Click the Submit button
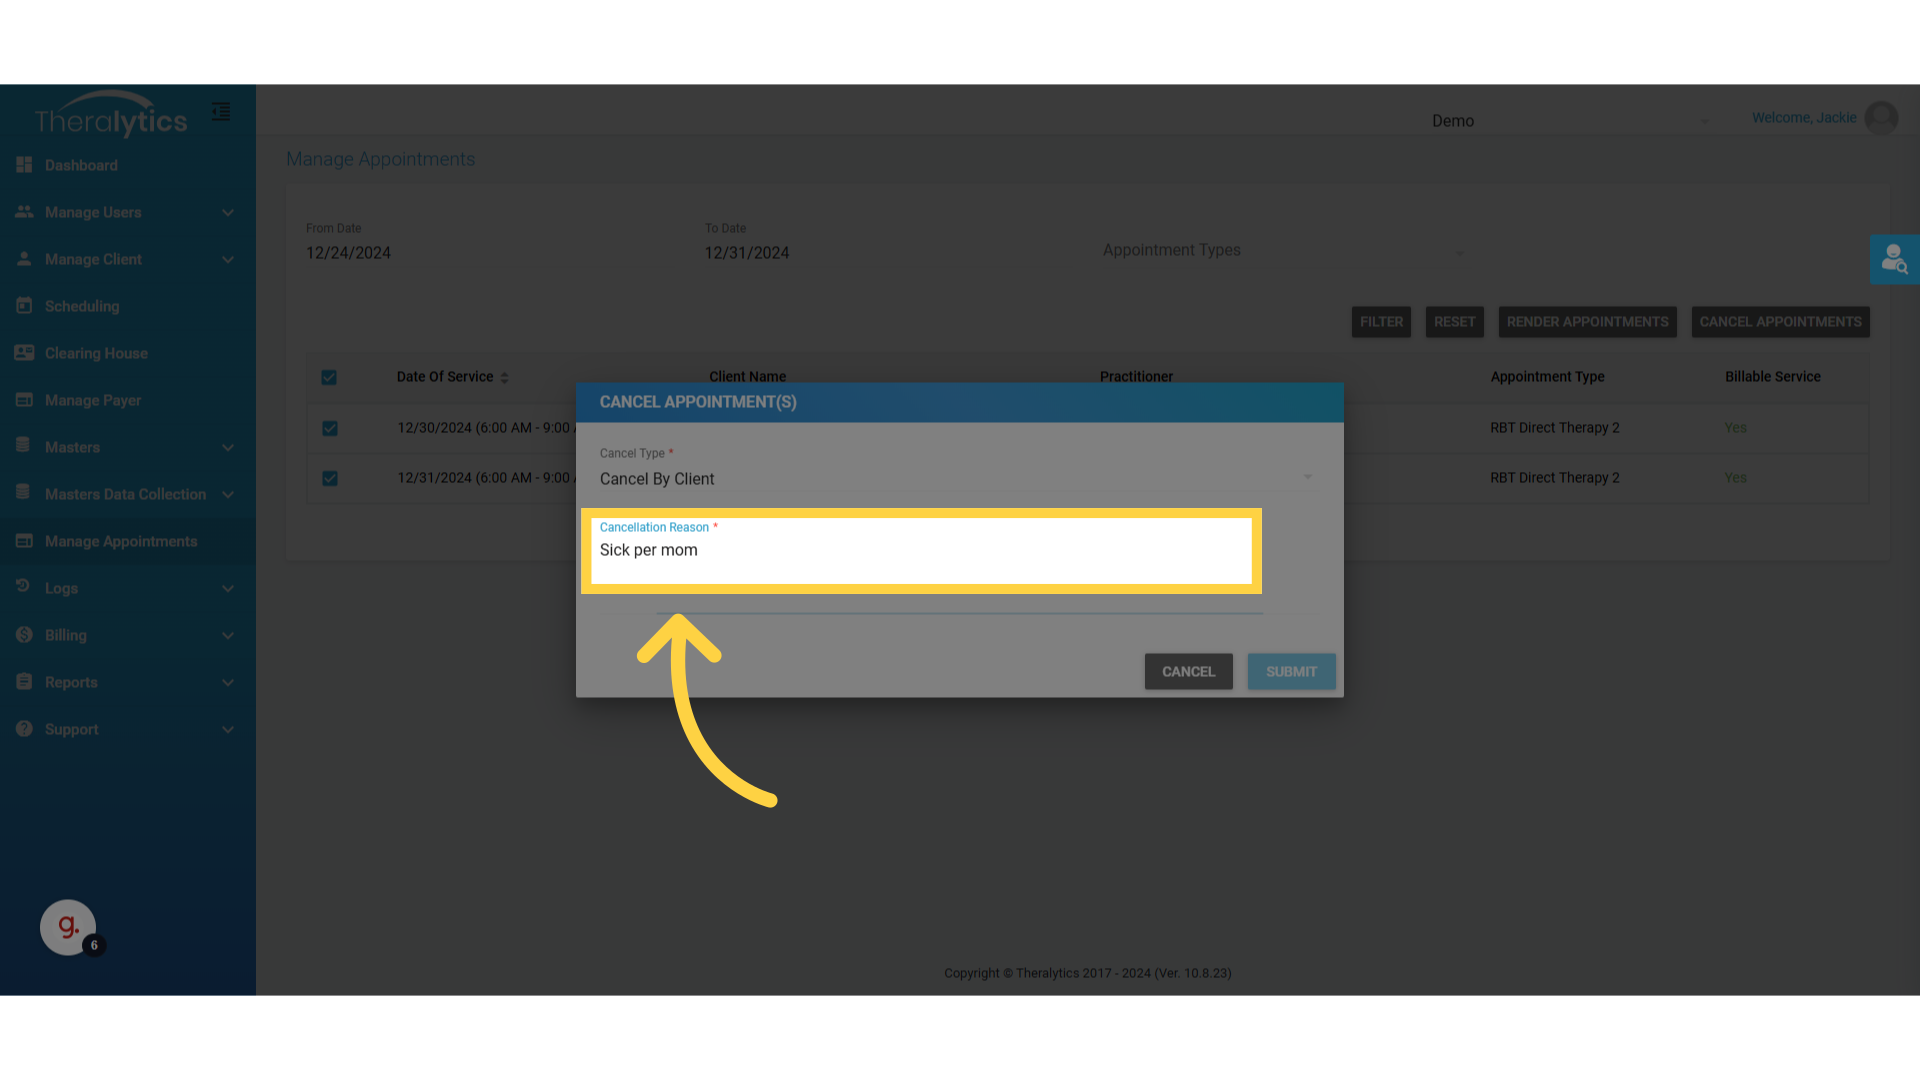Image resolution: width=1920 pixels, height=1080 pixels. tap(1291, 672)
